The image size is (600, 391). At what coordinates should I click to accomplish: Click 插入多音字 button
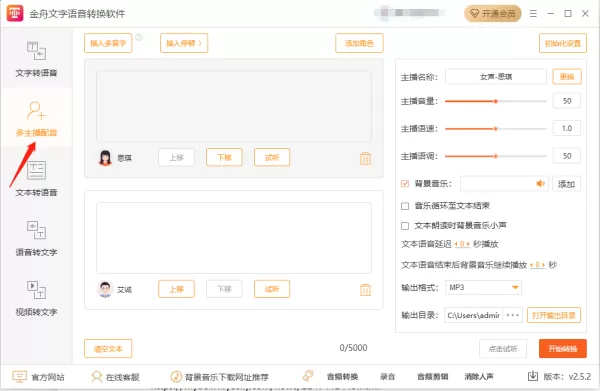point(108,43)
